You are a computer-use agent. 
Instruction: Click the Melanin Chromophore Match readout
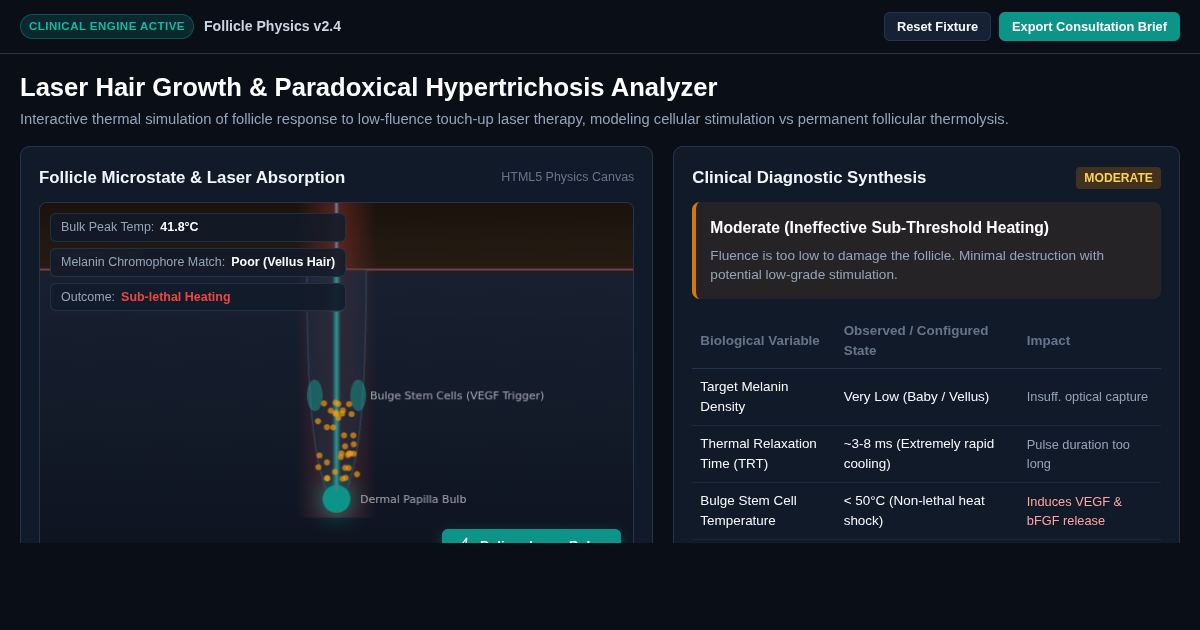[x=198, y=262]
